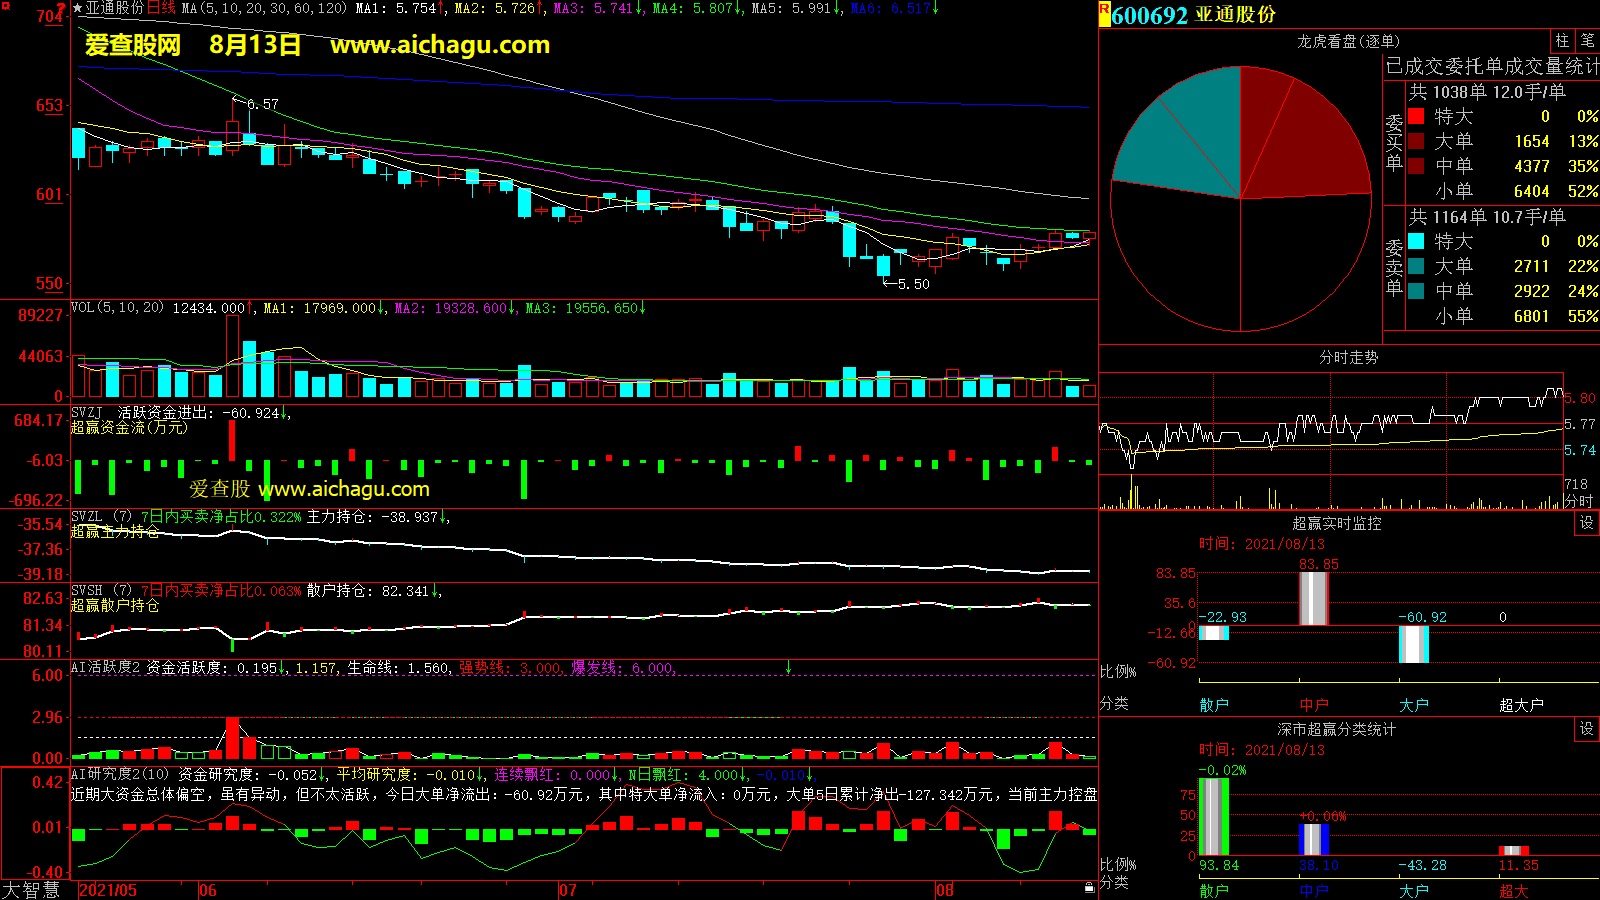Click the red square icon in top-left corner

tap(5, 6)
